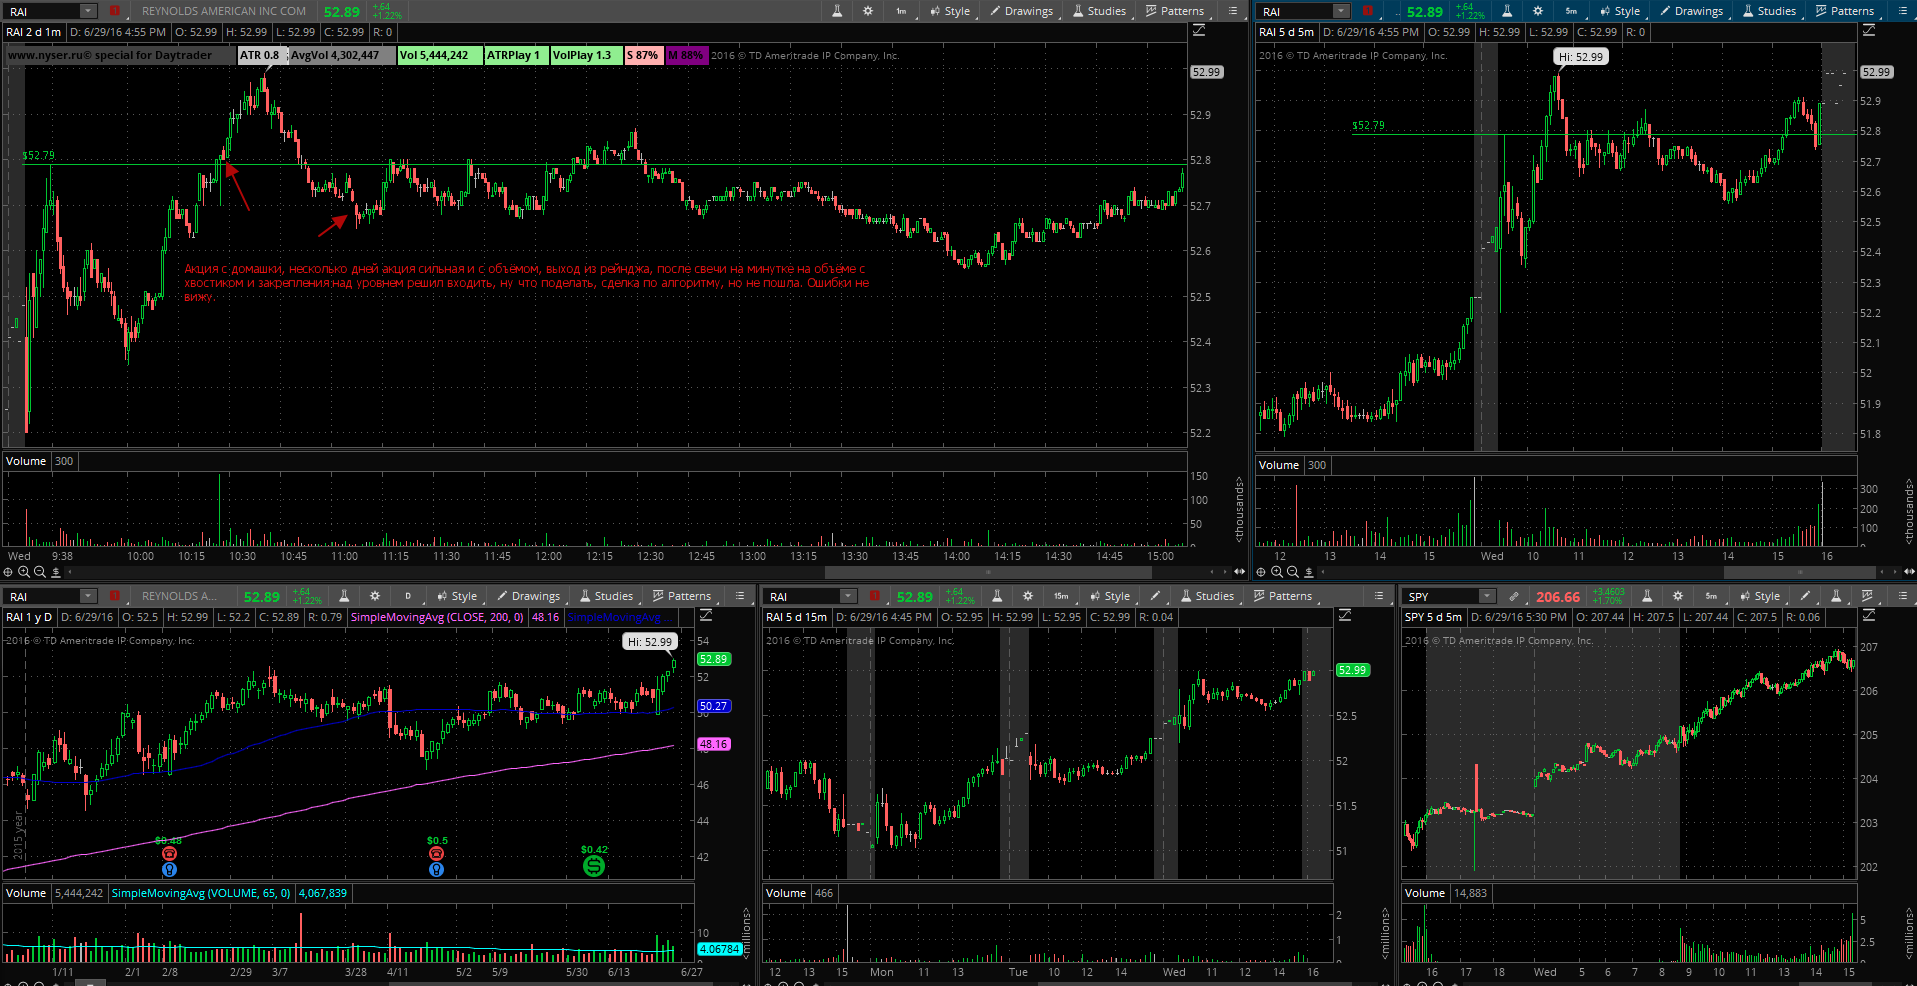
Task: Open the settings gear in the SPY chart
Action: (x=1678, y=596)
